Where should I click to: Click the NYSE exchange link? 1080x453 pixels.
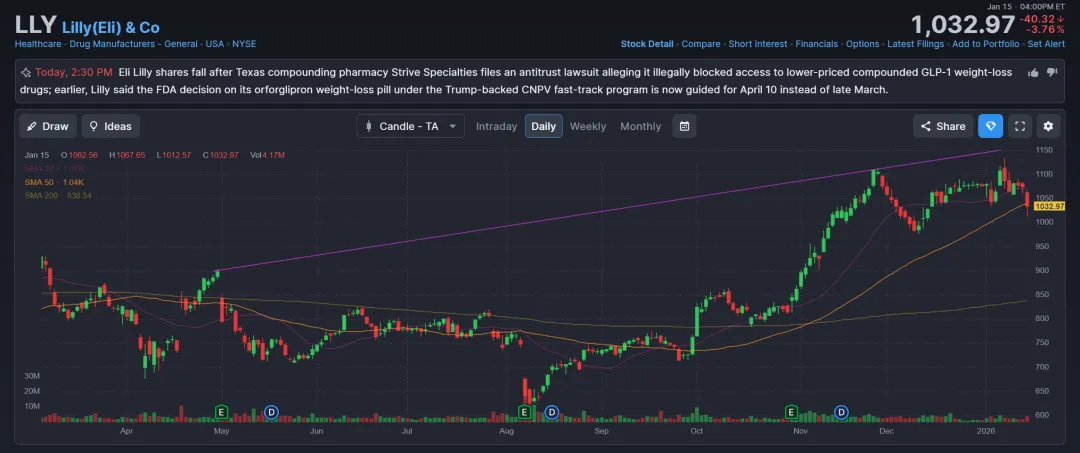(x=244, y=44)
